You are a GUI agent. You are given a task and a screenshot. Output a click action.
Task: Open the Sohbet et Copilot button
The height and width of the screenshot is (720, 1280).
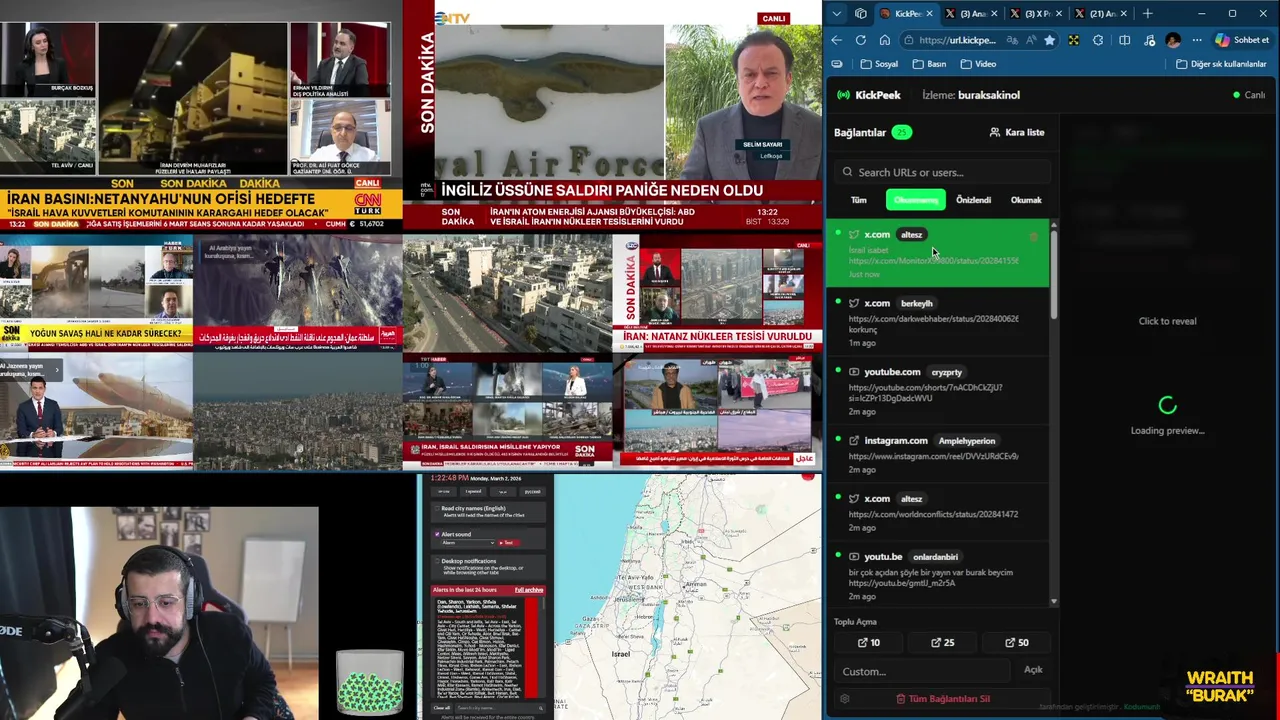click(1242, 40)
